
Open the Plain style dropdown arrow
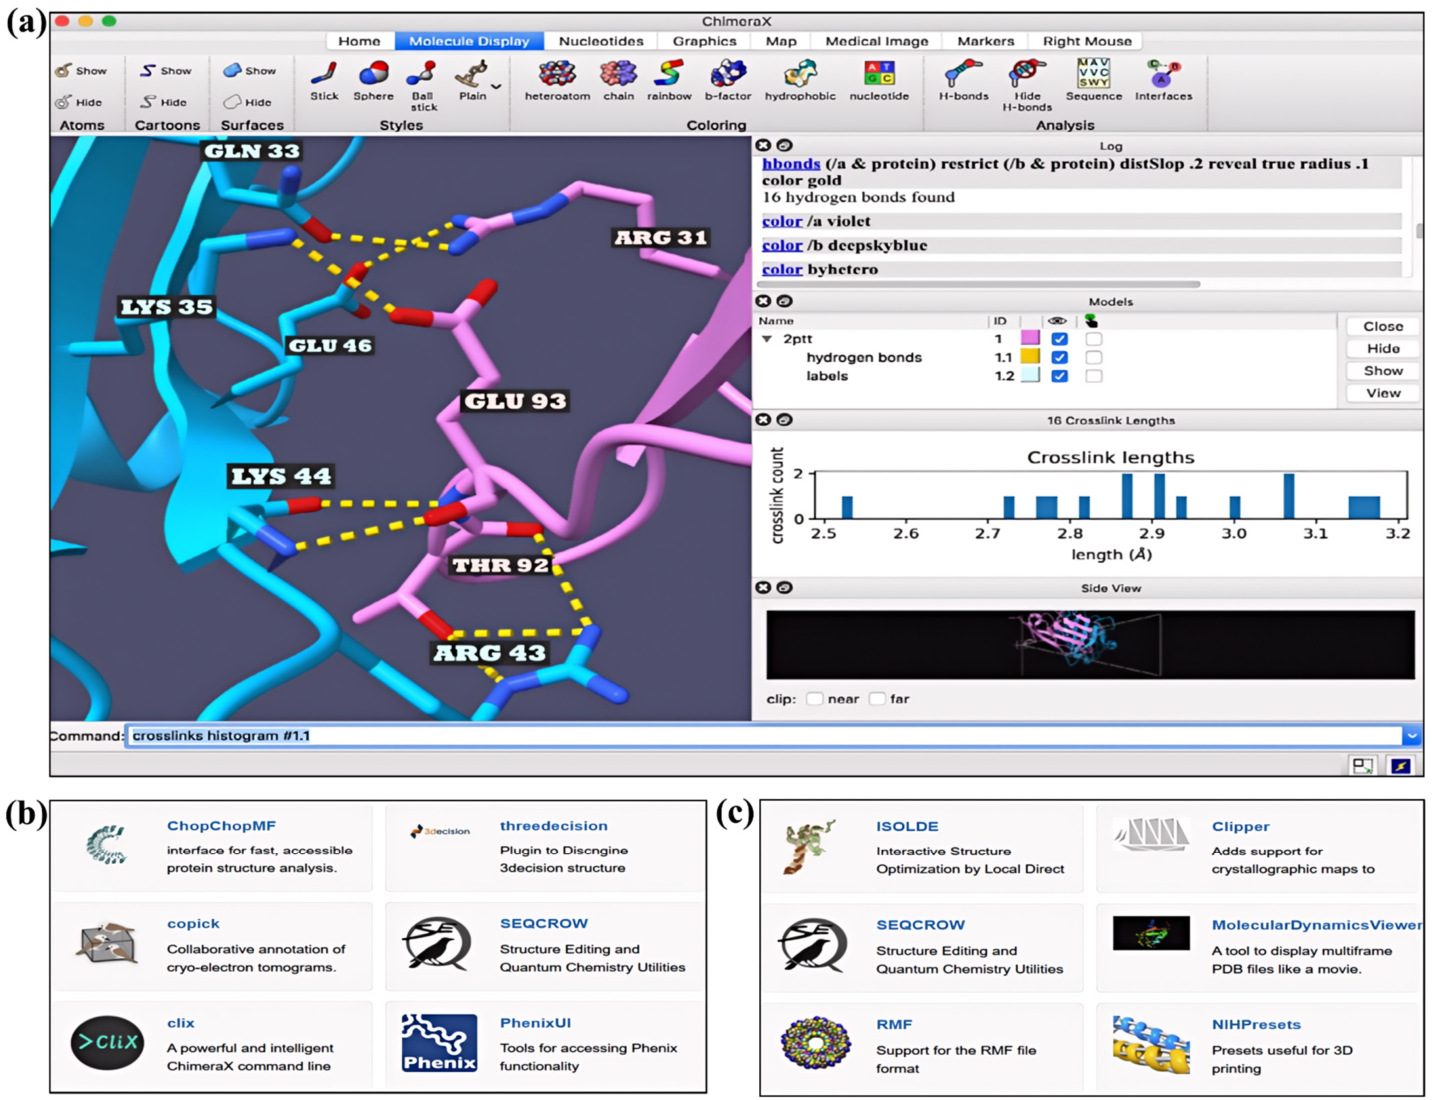496,87
